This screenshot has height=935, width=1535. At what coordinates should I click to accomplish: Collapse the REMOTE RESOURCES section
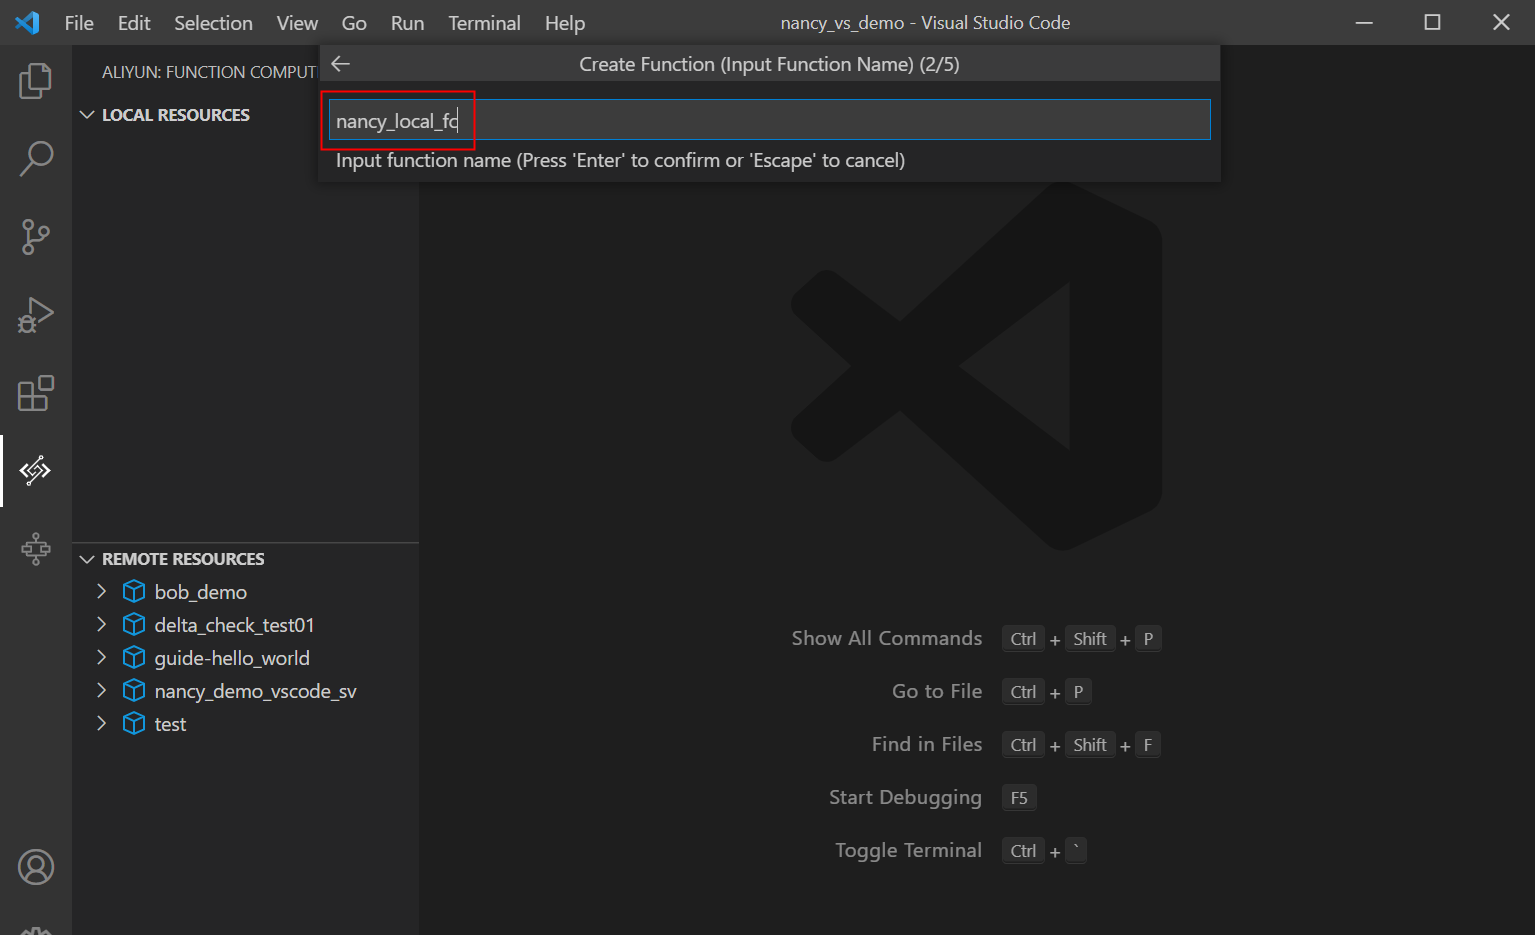point(87,559)
